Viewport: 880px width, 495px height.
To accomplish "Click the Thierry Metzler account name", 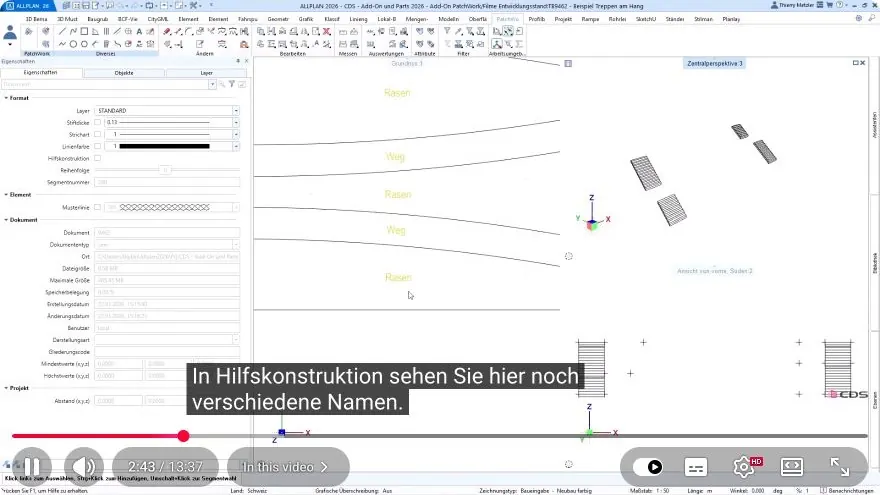I will coord(795,5).
